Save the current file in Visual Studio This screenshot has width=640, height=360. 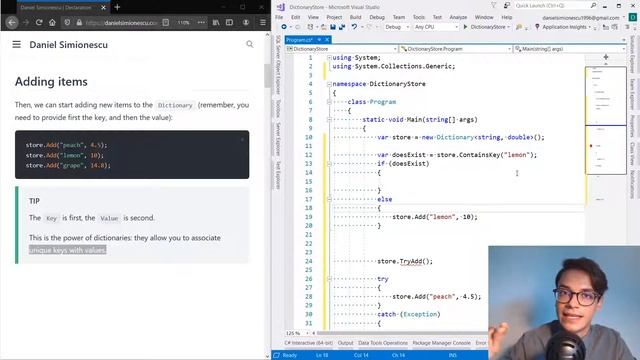tap(333, 27)
